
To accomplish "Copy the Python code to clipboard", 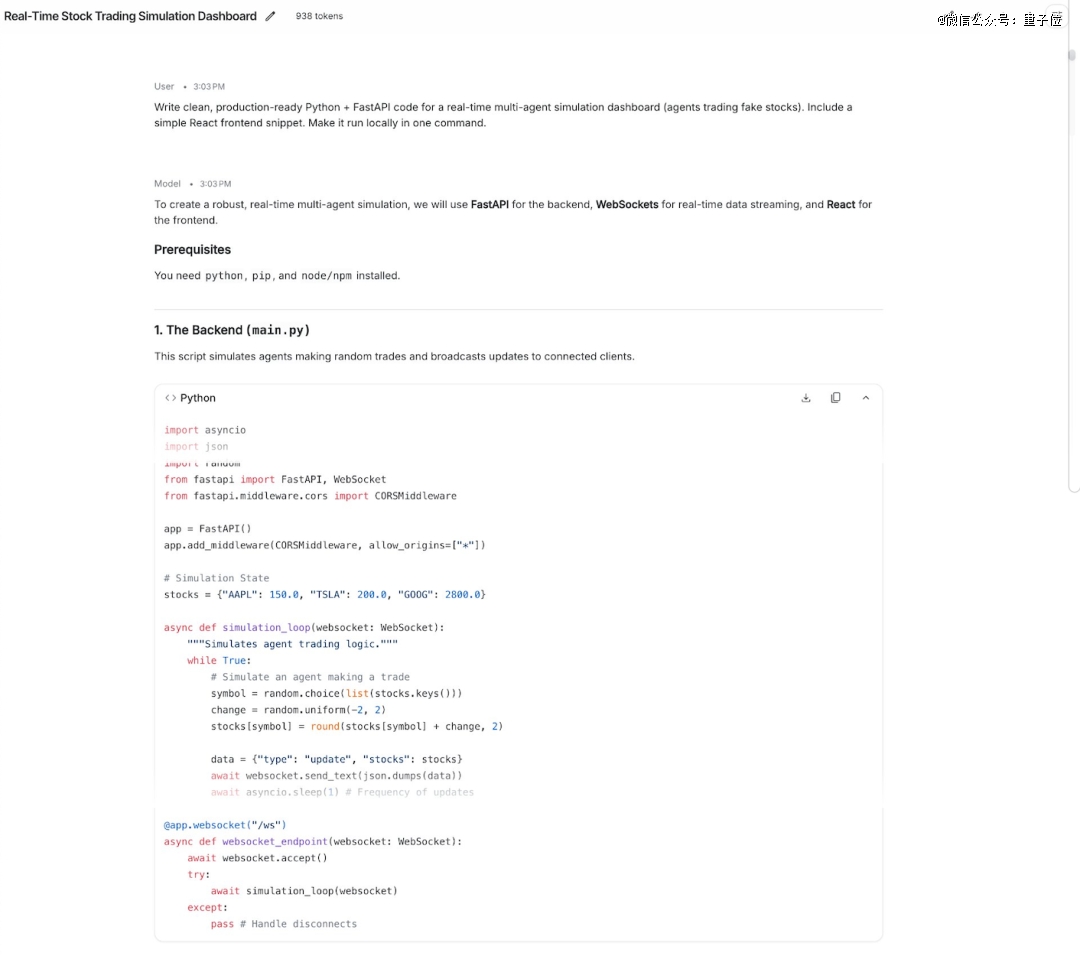I will click(x=836, y=398).
